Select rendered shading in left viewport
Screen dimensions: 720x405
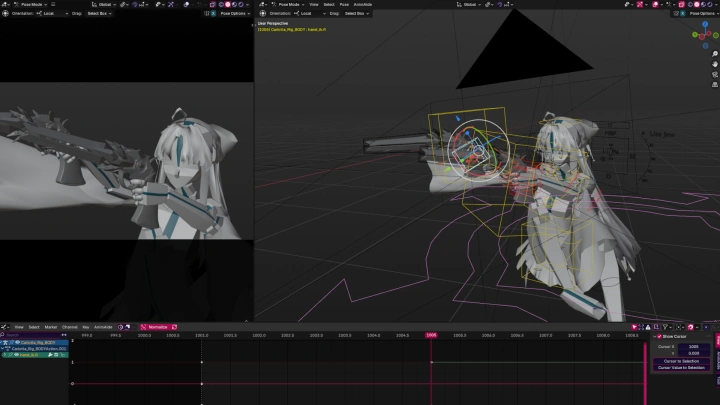pos(241,5)
